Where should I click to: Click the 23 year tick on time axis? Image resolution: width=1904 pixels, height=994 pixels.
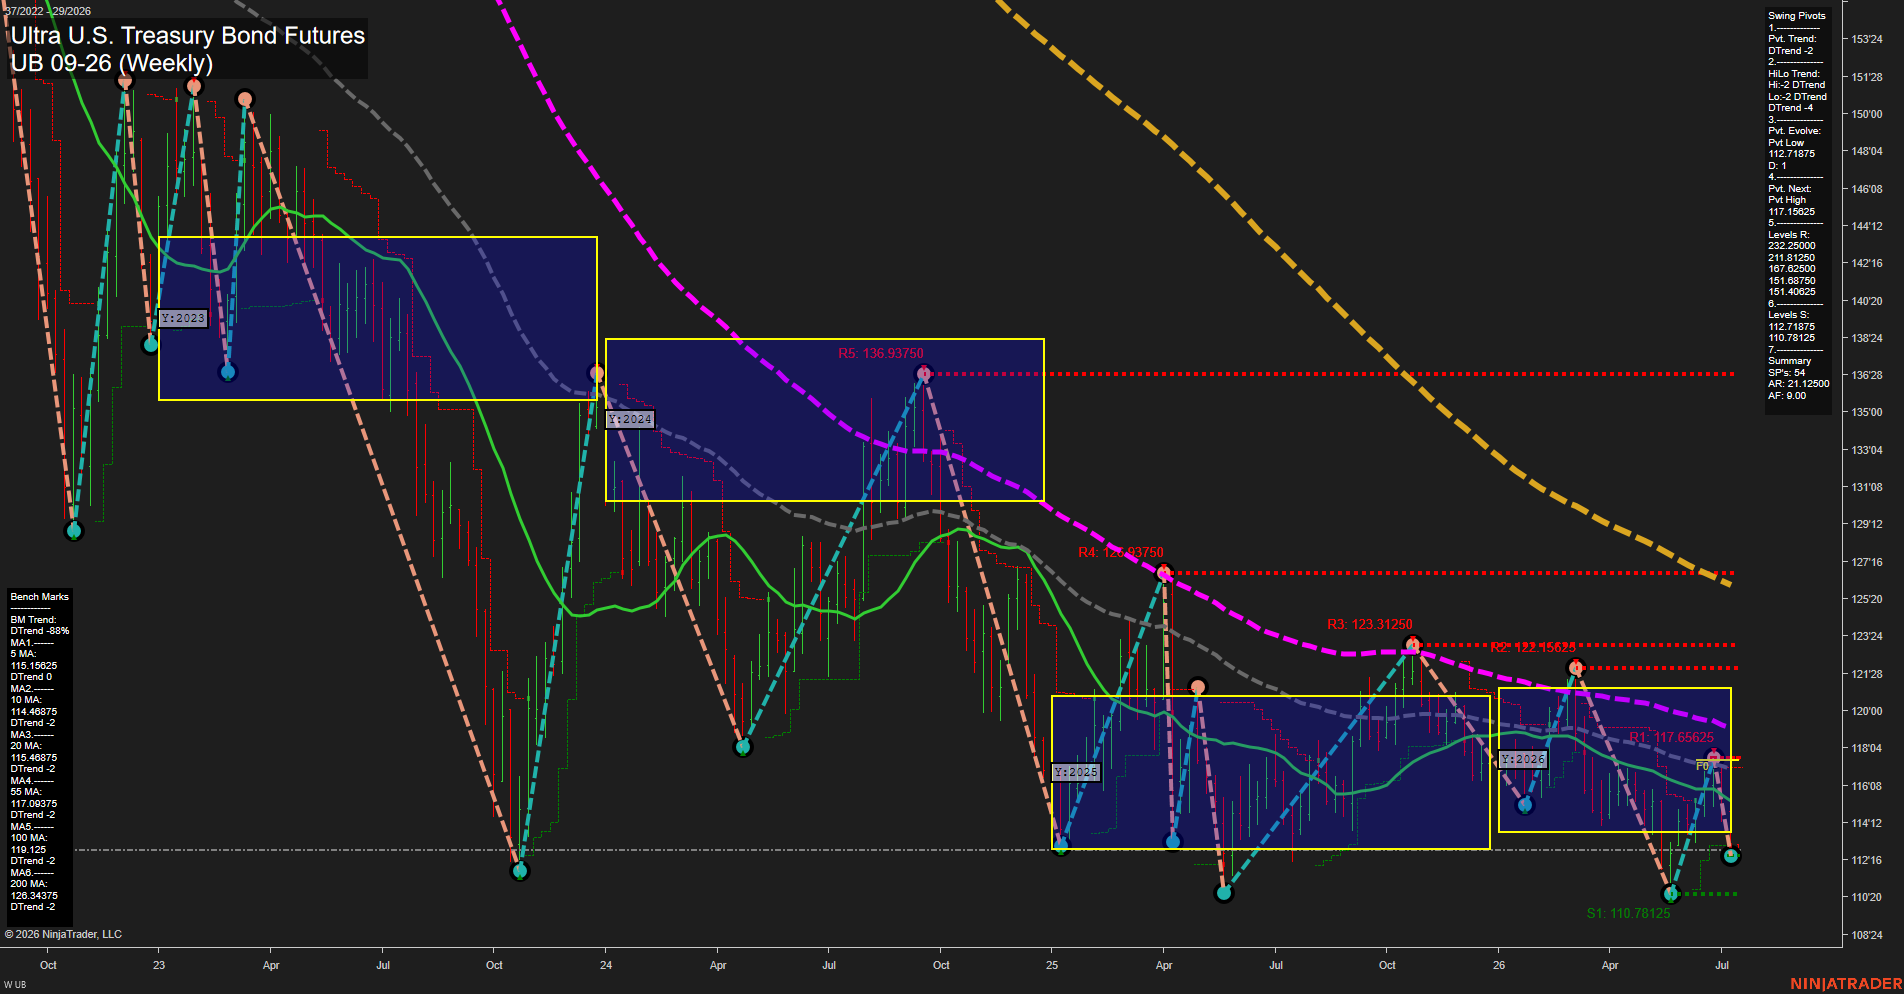point(159,965)
